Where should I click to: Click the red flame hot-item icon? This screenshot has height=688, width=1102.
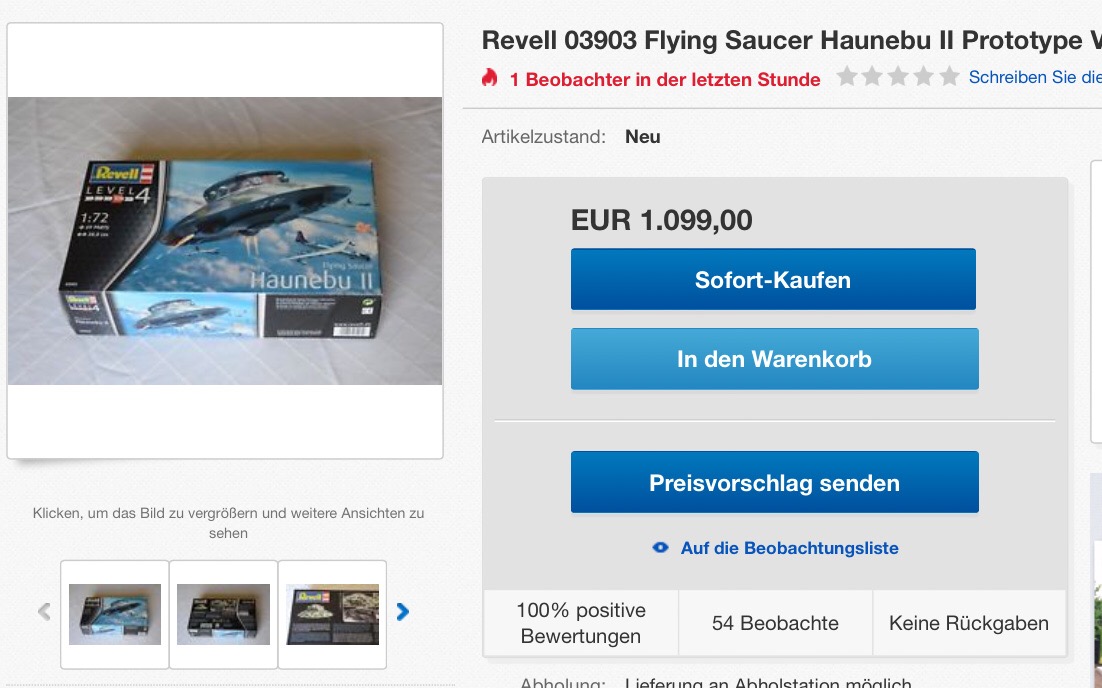(x=489, y=77)
